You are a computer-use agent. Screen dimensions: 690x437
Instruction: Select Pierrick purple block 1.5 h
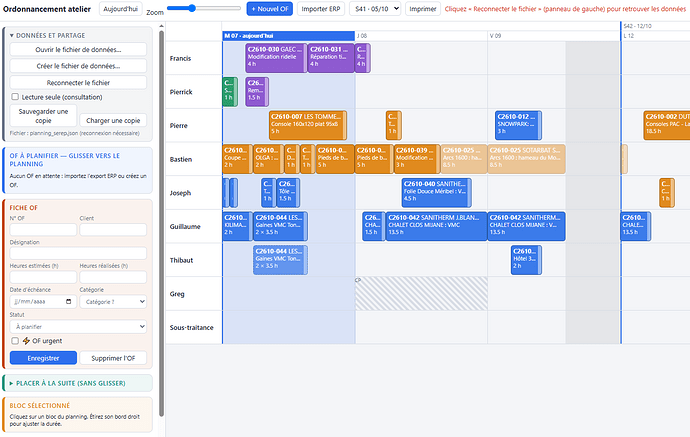257,92
